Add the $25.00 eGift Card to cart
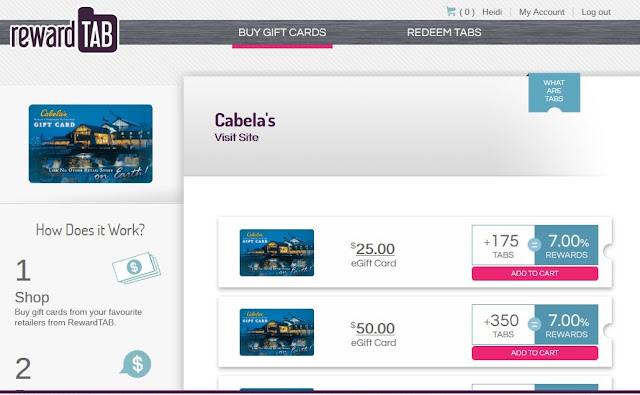The height and width of the screenshot is (395, 640). point(535,273)
